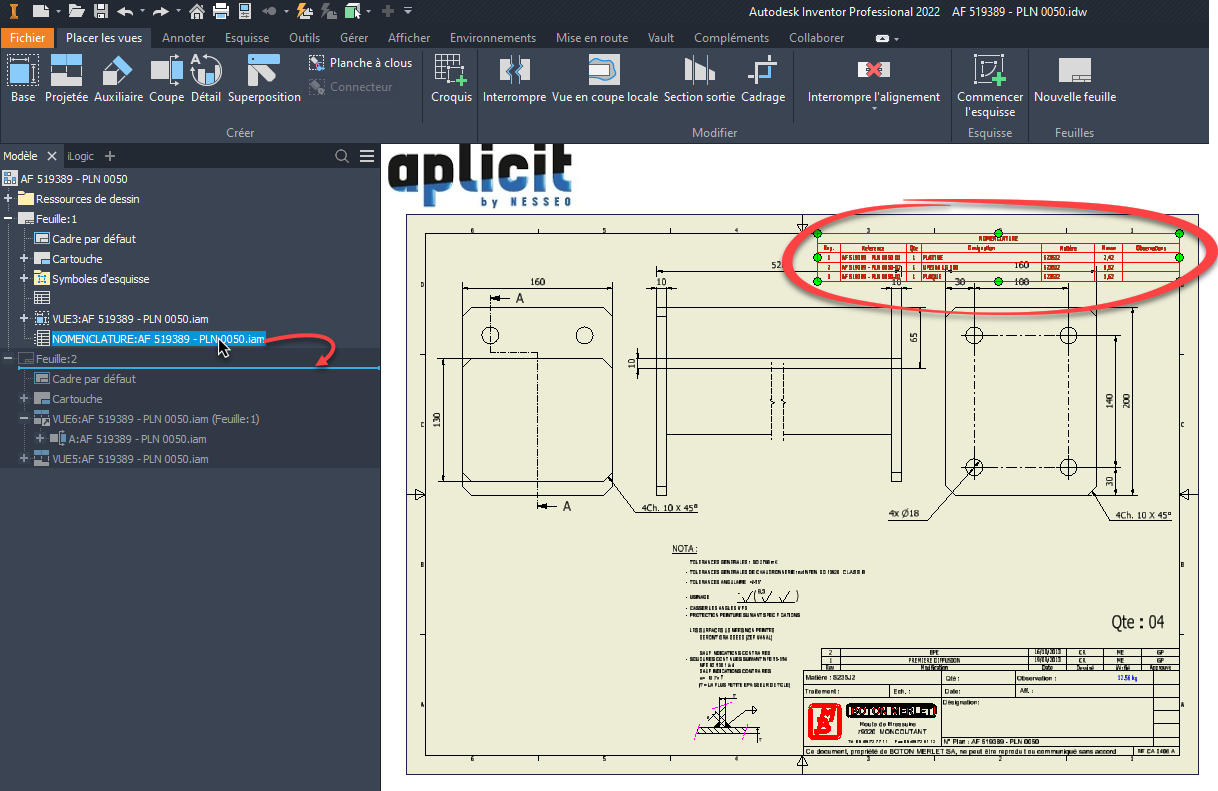Select the Croquis tool

pos(451,79)
